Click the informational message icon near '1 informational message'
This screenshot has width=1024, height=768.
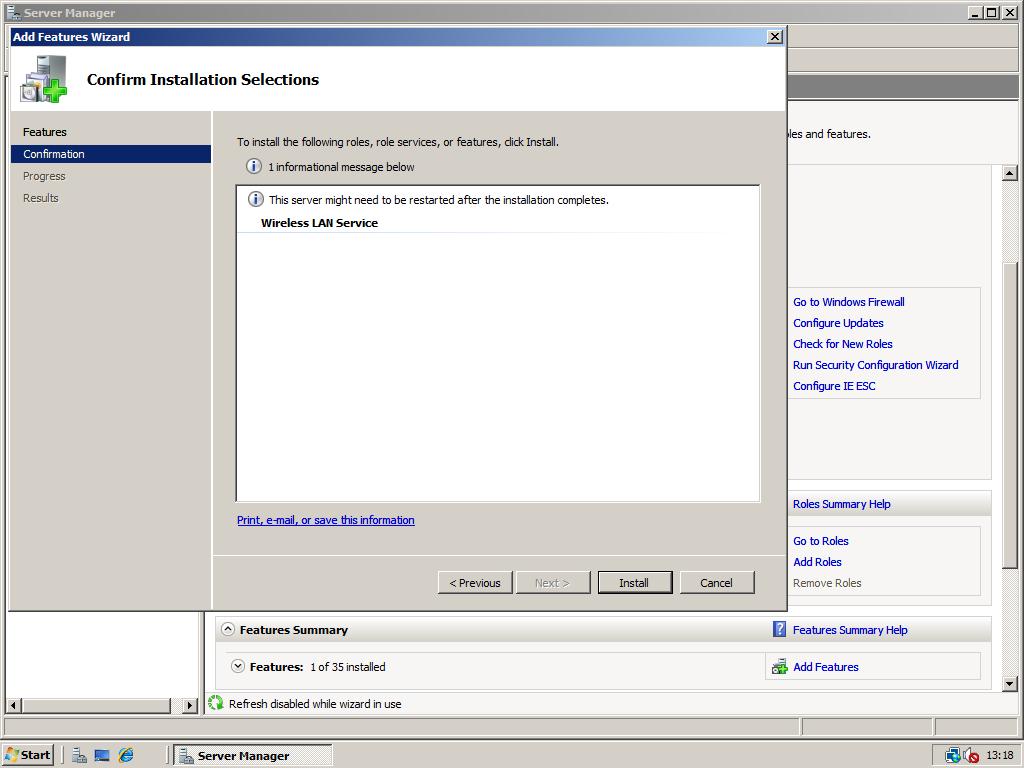click(x=253, y=167)
